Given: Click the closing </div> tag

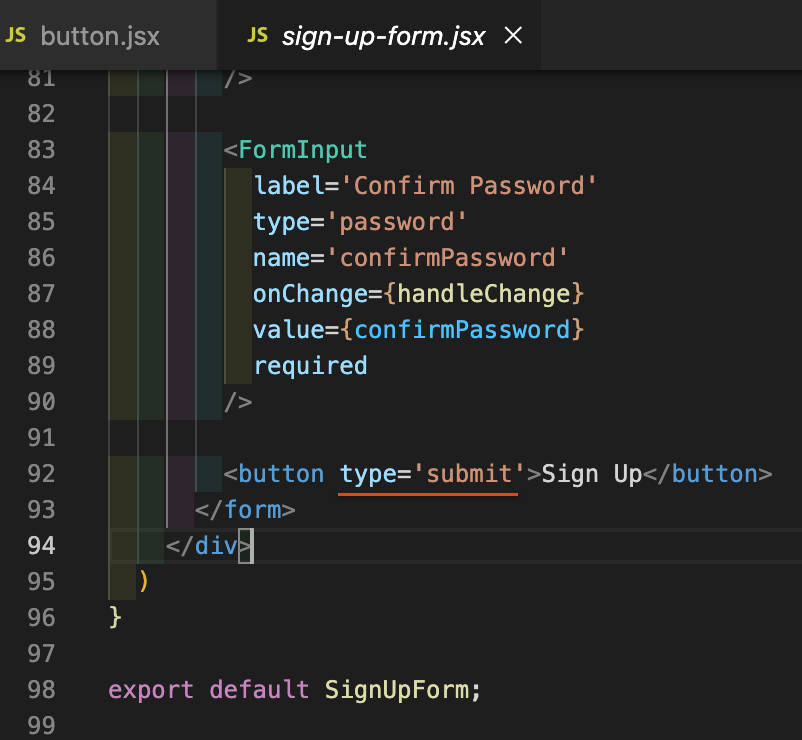Looking at the screenshot, I should click(209, 546).
